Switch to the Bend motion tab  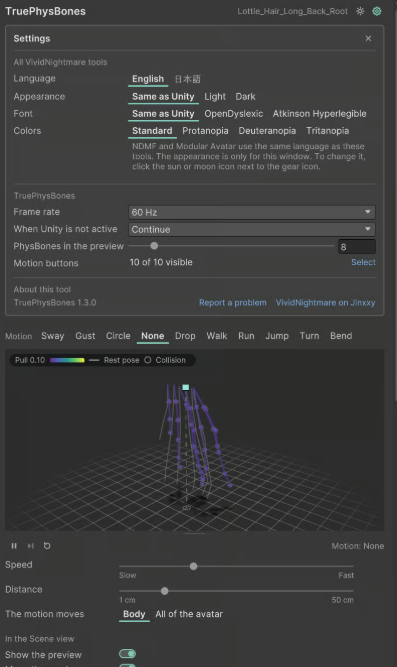pyautogui.click(x=341, y=336)
